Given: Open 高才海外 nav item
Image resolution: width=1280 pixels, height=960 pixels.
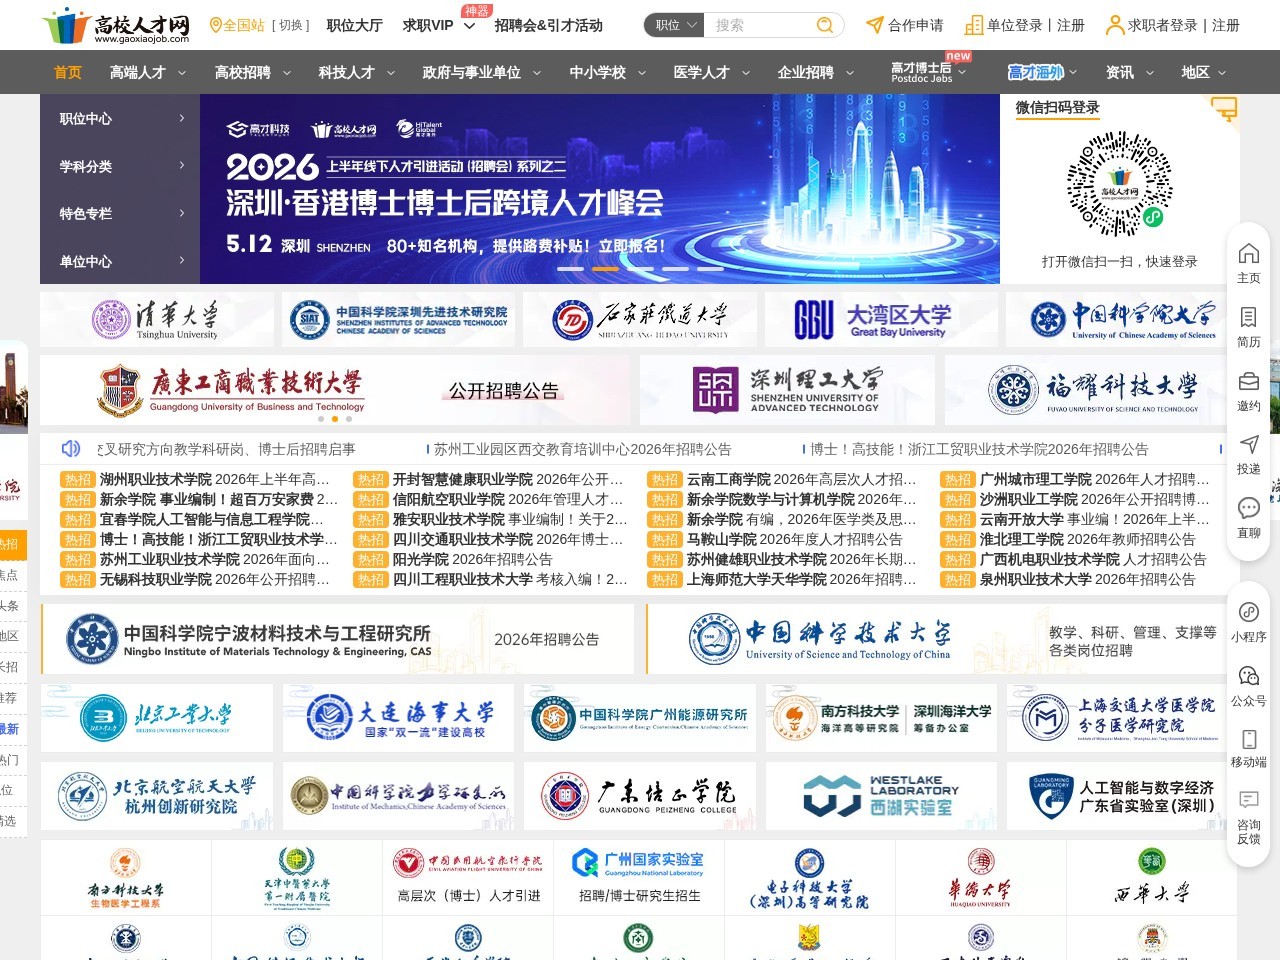Looking at the screenshot, I should (1036, 72).
